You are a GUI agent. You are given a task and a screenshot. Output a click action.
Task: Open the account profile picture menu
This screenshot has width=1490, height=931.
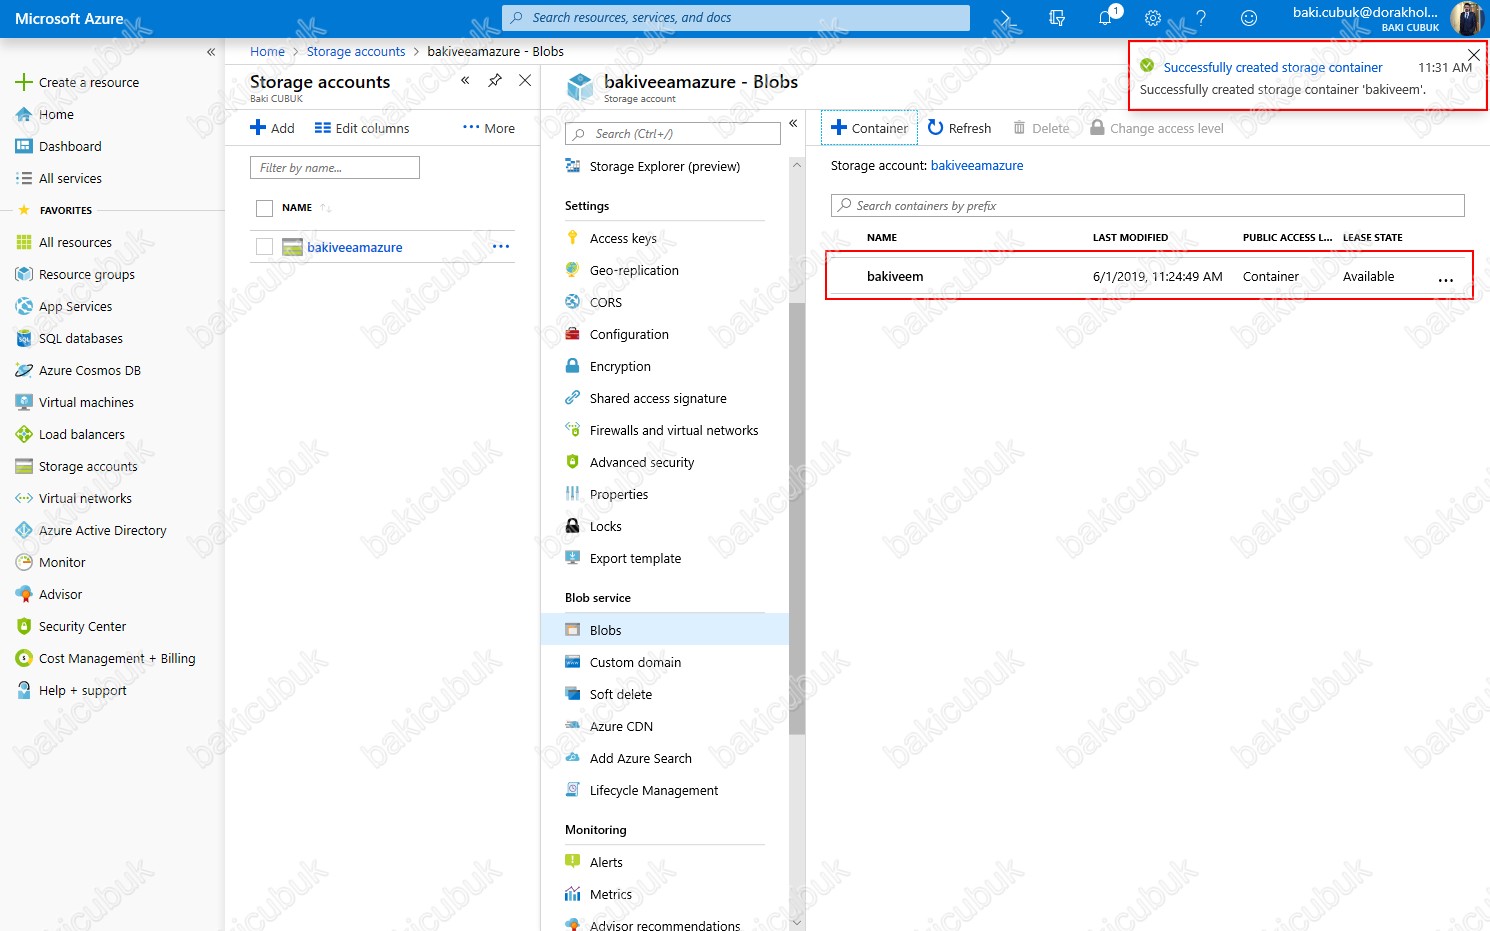click(1467, 18)
